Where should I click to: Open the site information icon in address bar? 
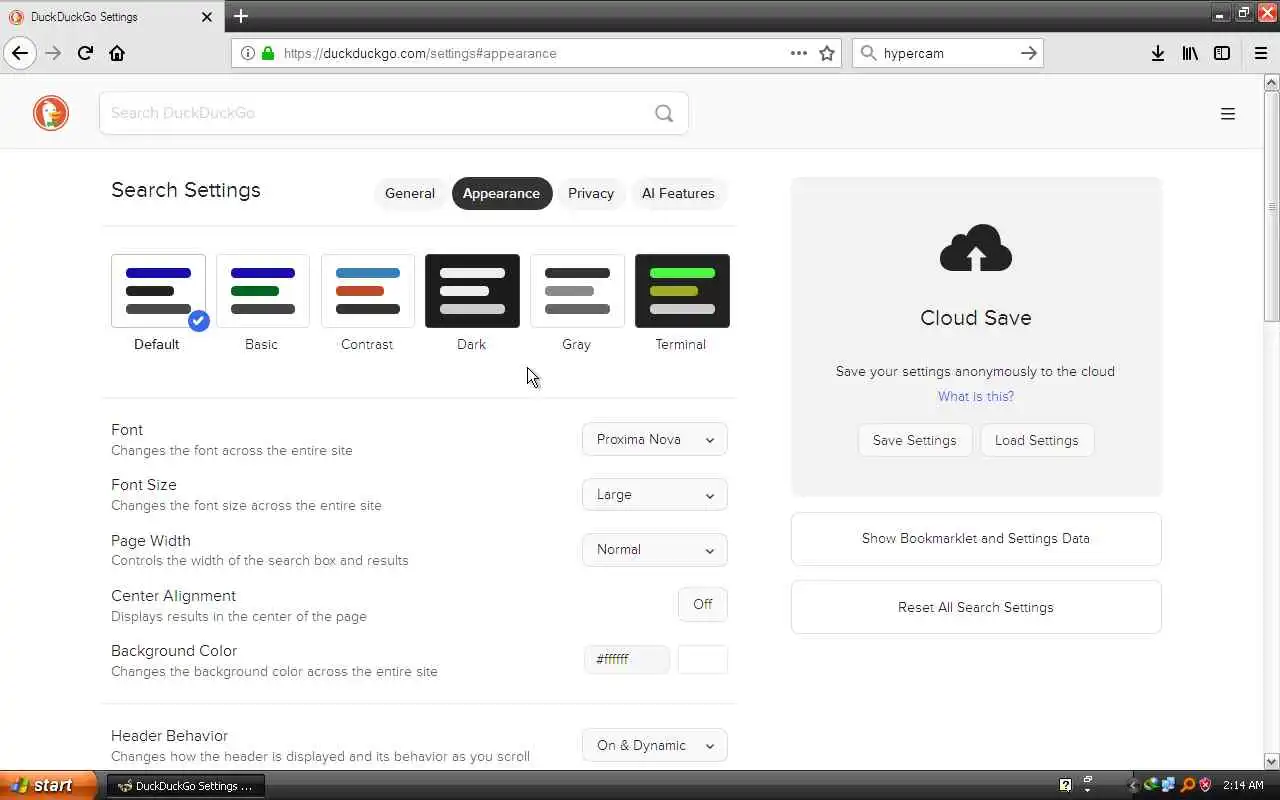pos(248,53)
